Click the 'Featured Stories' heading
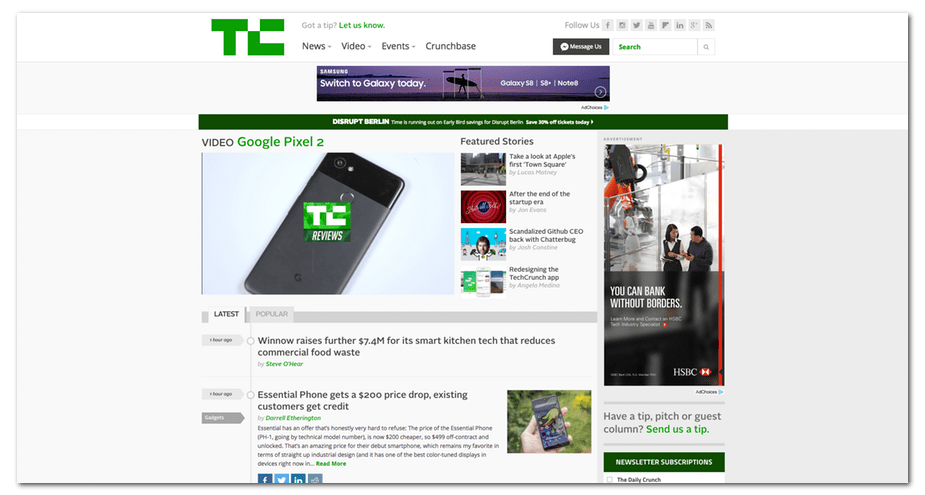This screenshot has height=495, width=925. click(497, 142)
